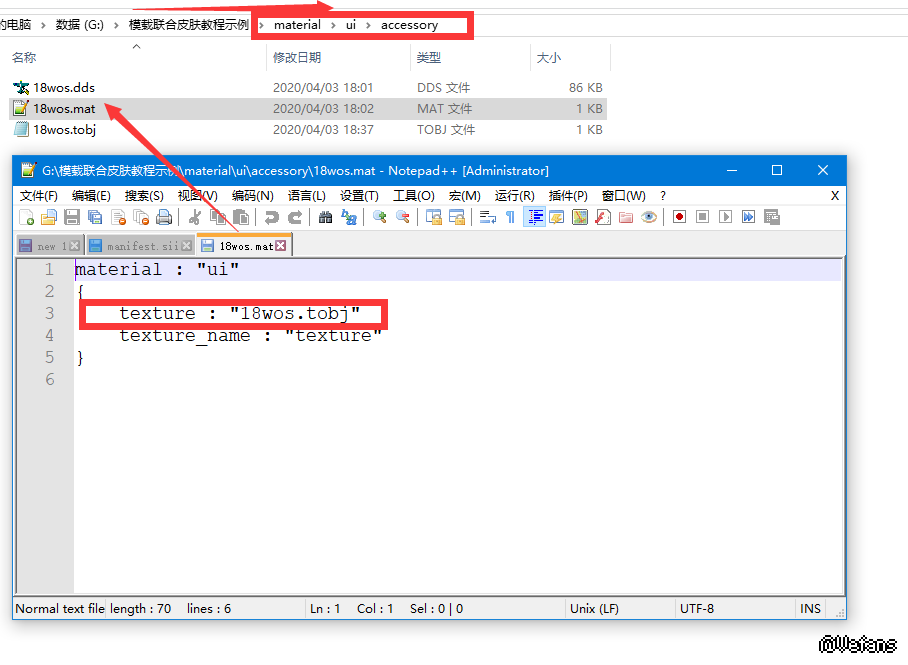Open the 搜索(S) menu
Screen dimensions: 908x665
click(x=144, y=196)
